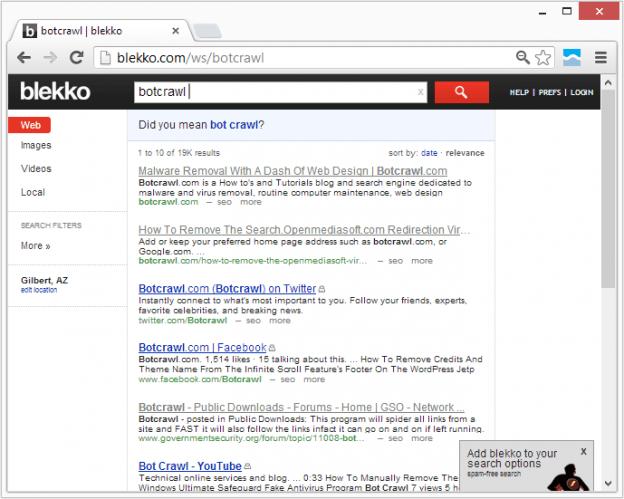Screen dimensions: 624x499
Task: Click seo under facebook.com/Botcrawl
Action: 288,380
